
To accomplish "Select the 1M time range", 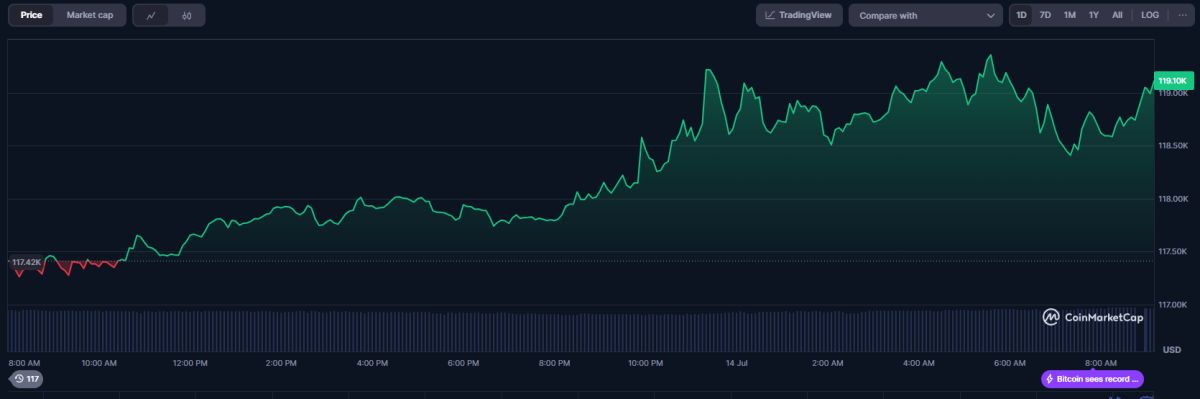I will (1069, 15).
